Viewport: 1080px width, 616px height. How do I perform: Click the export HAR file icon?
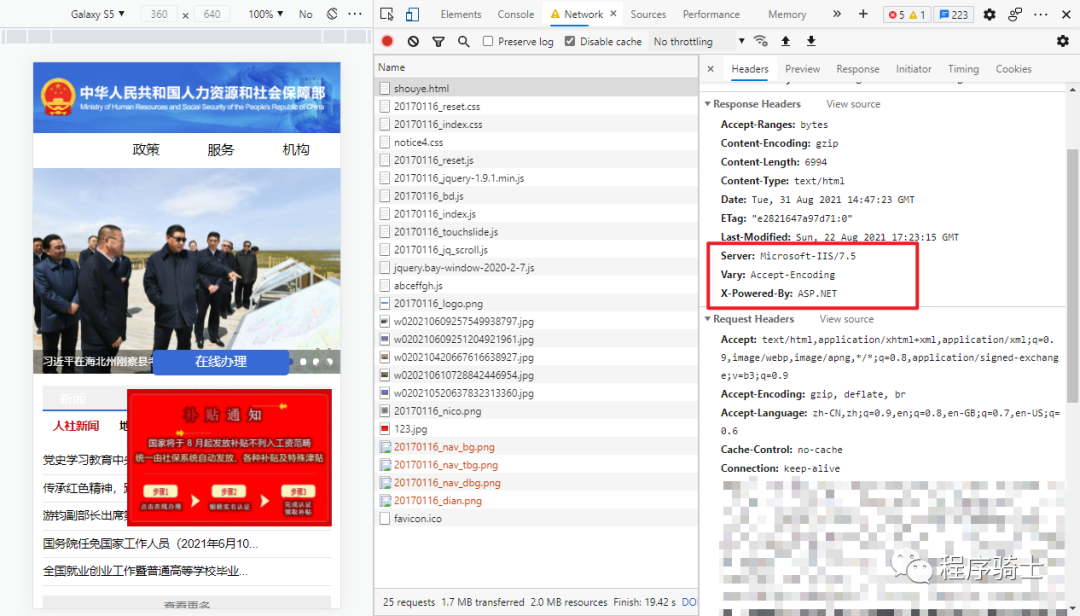(810, 41)
